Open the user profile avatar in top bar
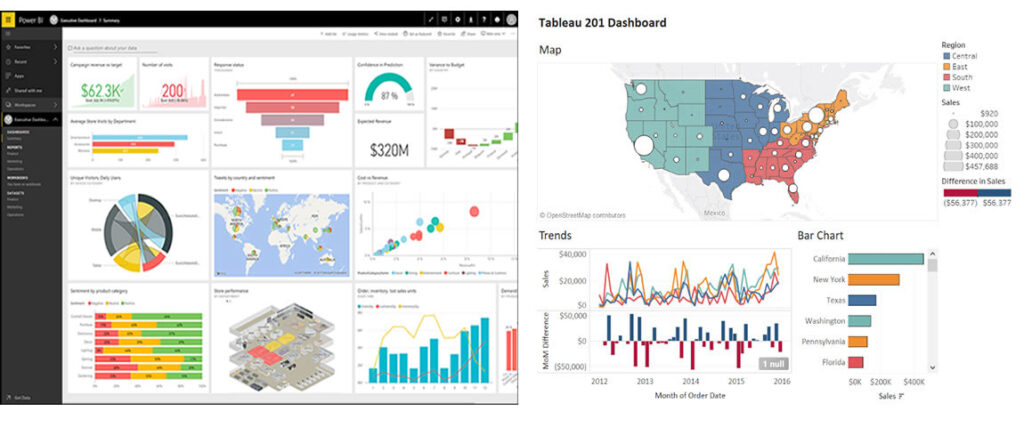The width and height of the screenshot is (1024, 427). [511, 20]
